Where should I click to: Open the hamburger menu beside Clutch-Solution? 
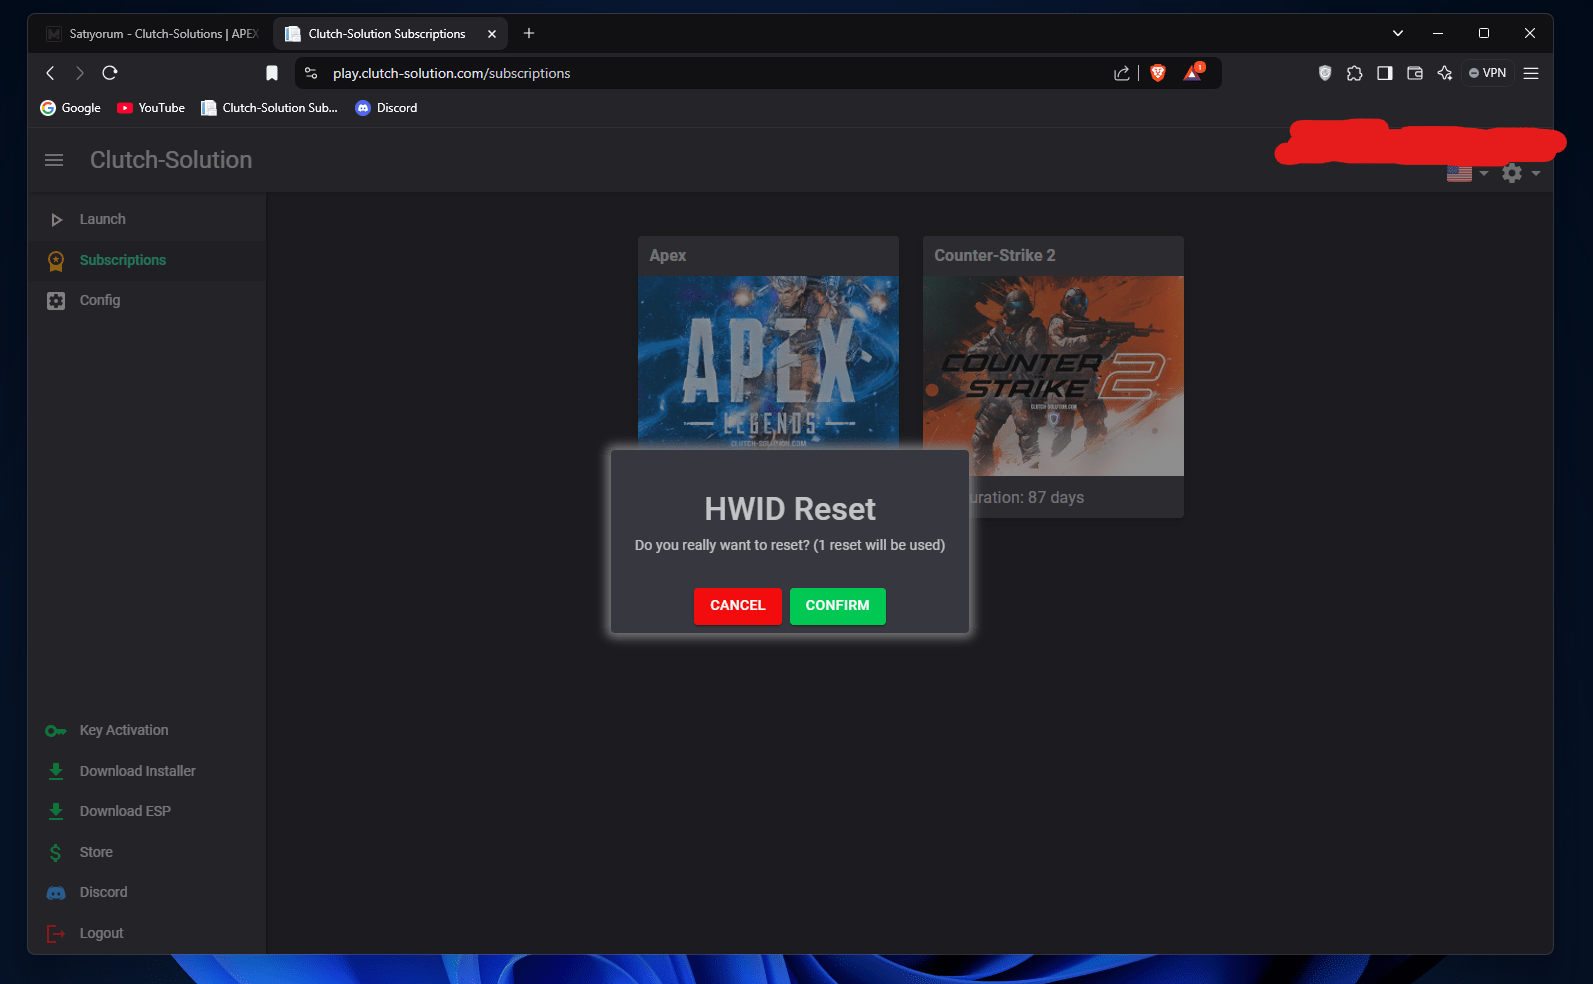point(54,160)
